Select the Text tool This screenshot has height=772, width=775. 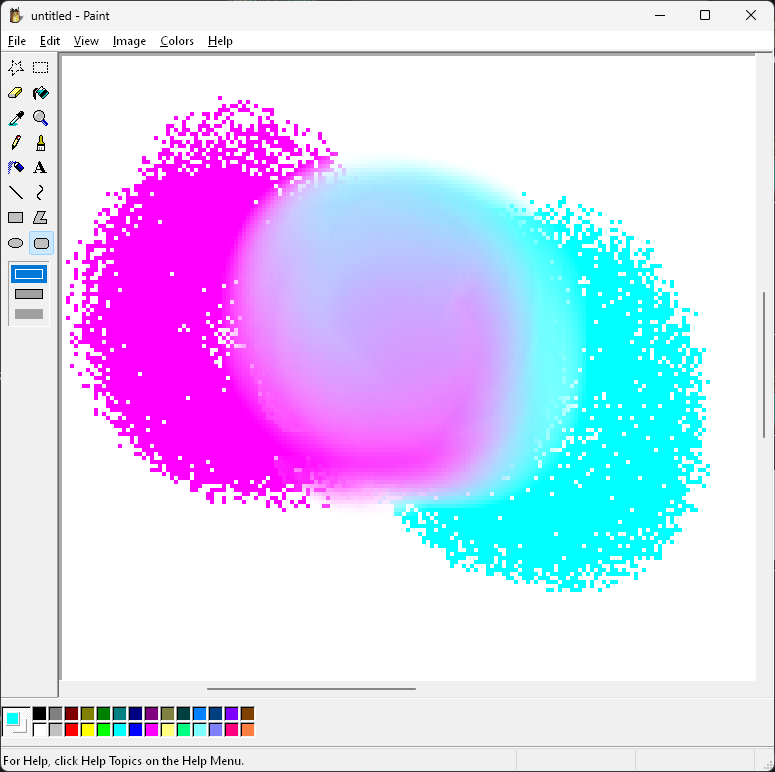[x=41, y=168]
